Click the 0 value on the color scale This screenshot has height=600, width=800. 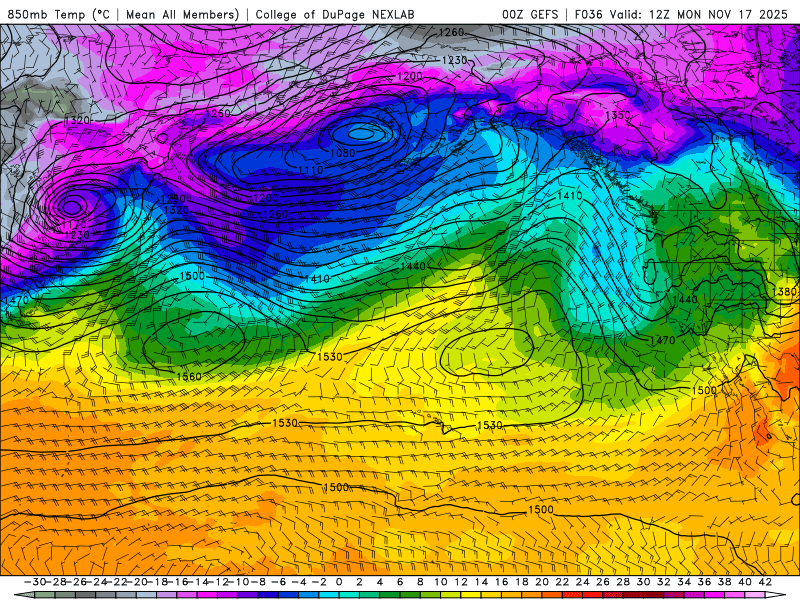click(x=339, y=582)
